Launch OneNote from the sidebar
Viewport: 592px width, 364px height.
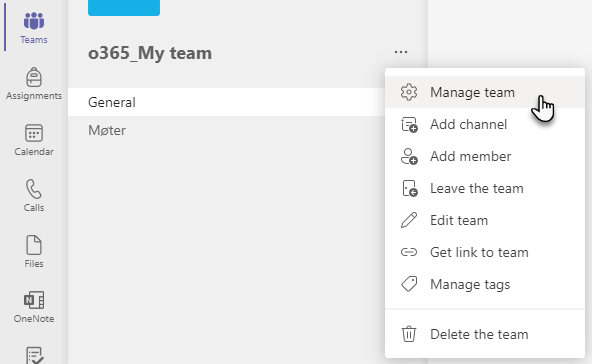pos(34,307)
